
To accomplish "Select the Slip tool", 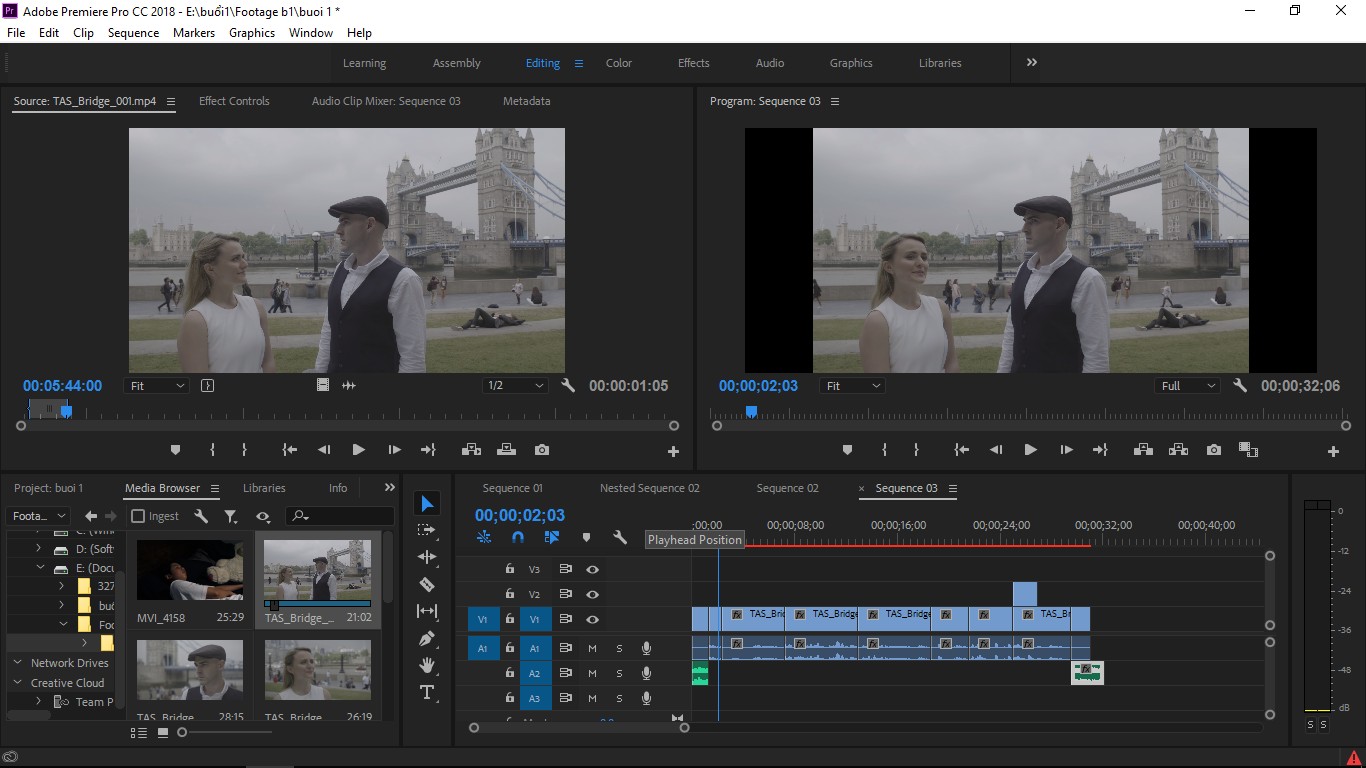I will 427,611.
